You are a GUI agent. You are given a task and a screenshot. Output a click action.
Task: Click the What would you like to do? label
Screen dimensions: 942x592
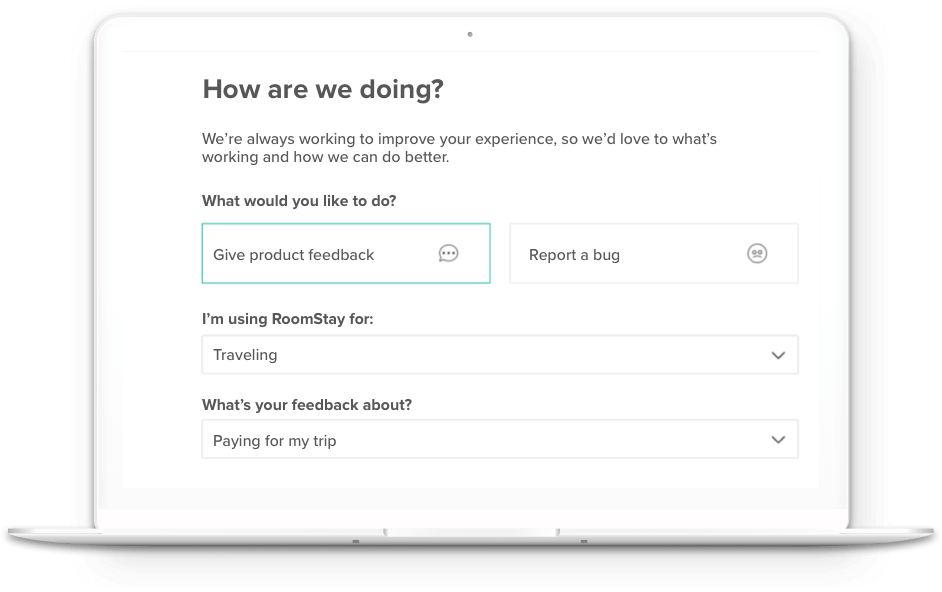[299, 201]
